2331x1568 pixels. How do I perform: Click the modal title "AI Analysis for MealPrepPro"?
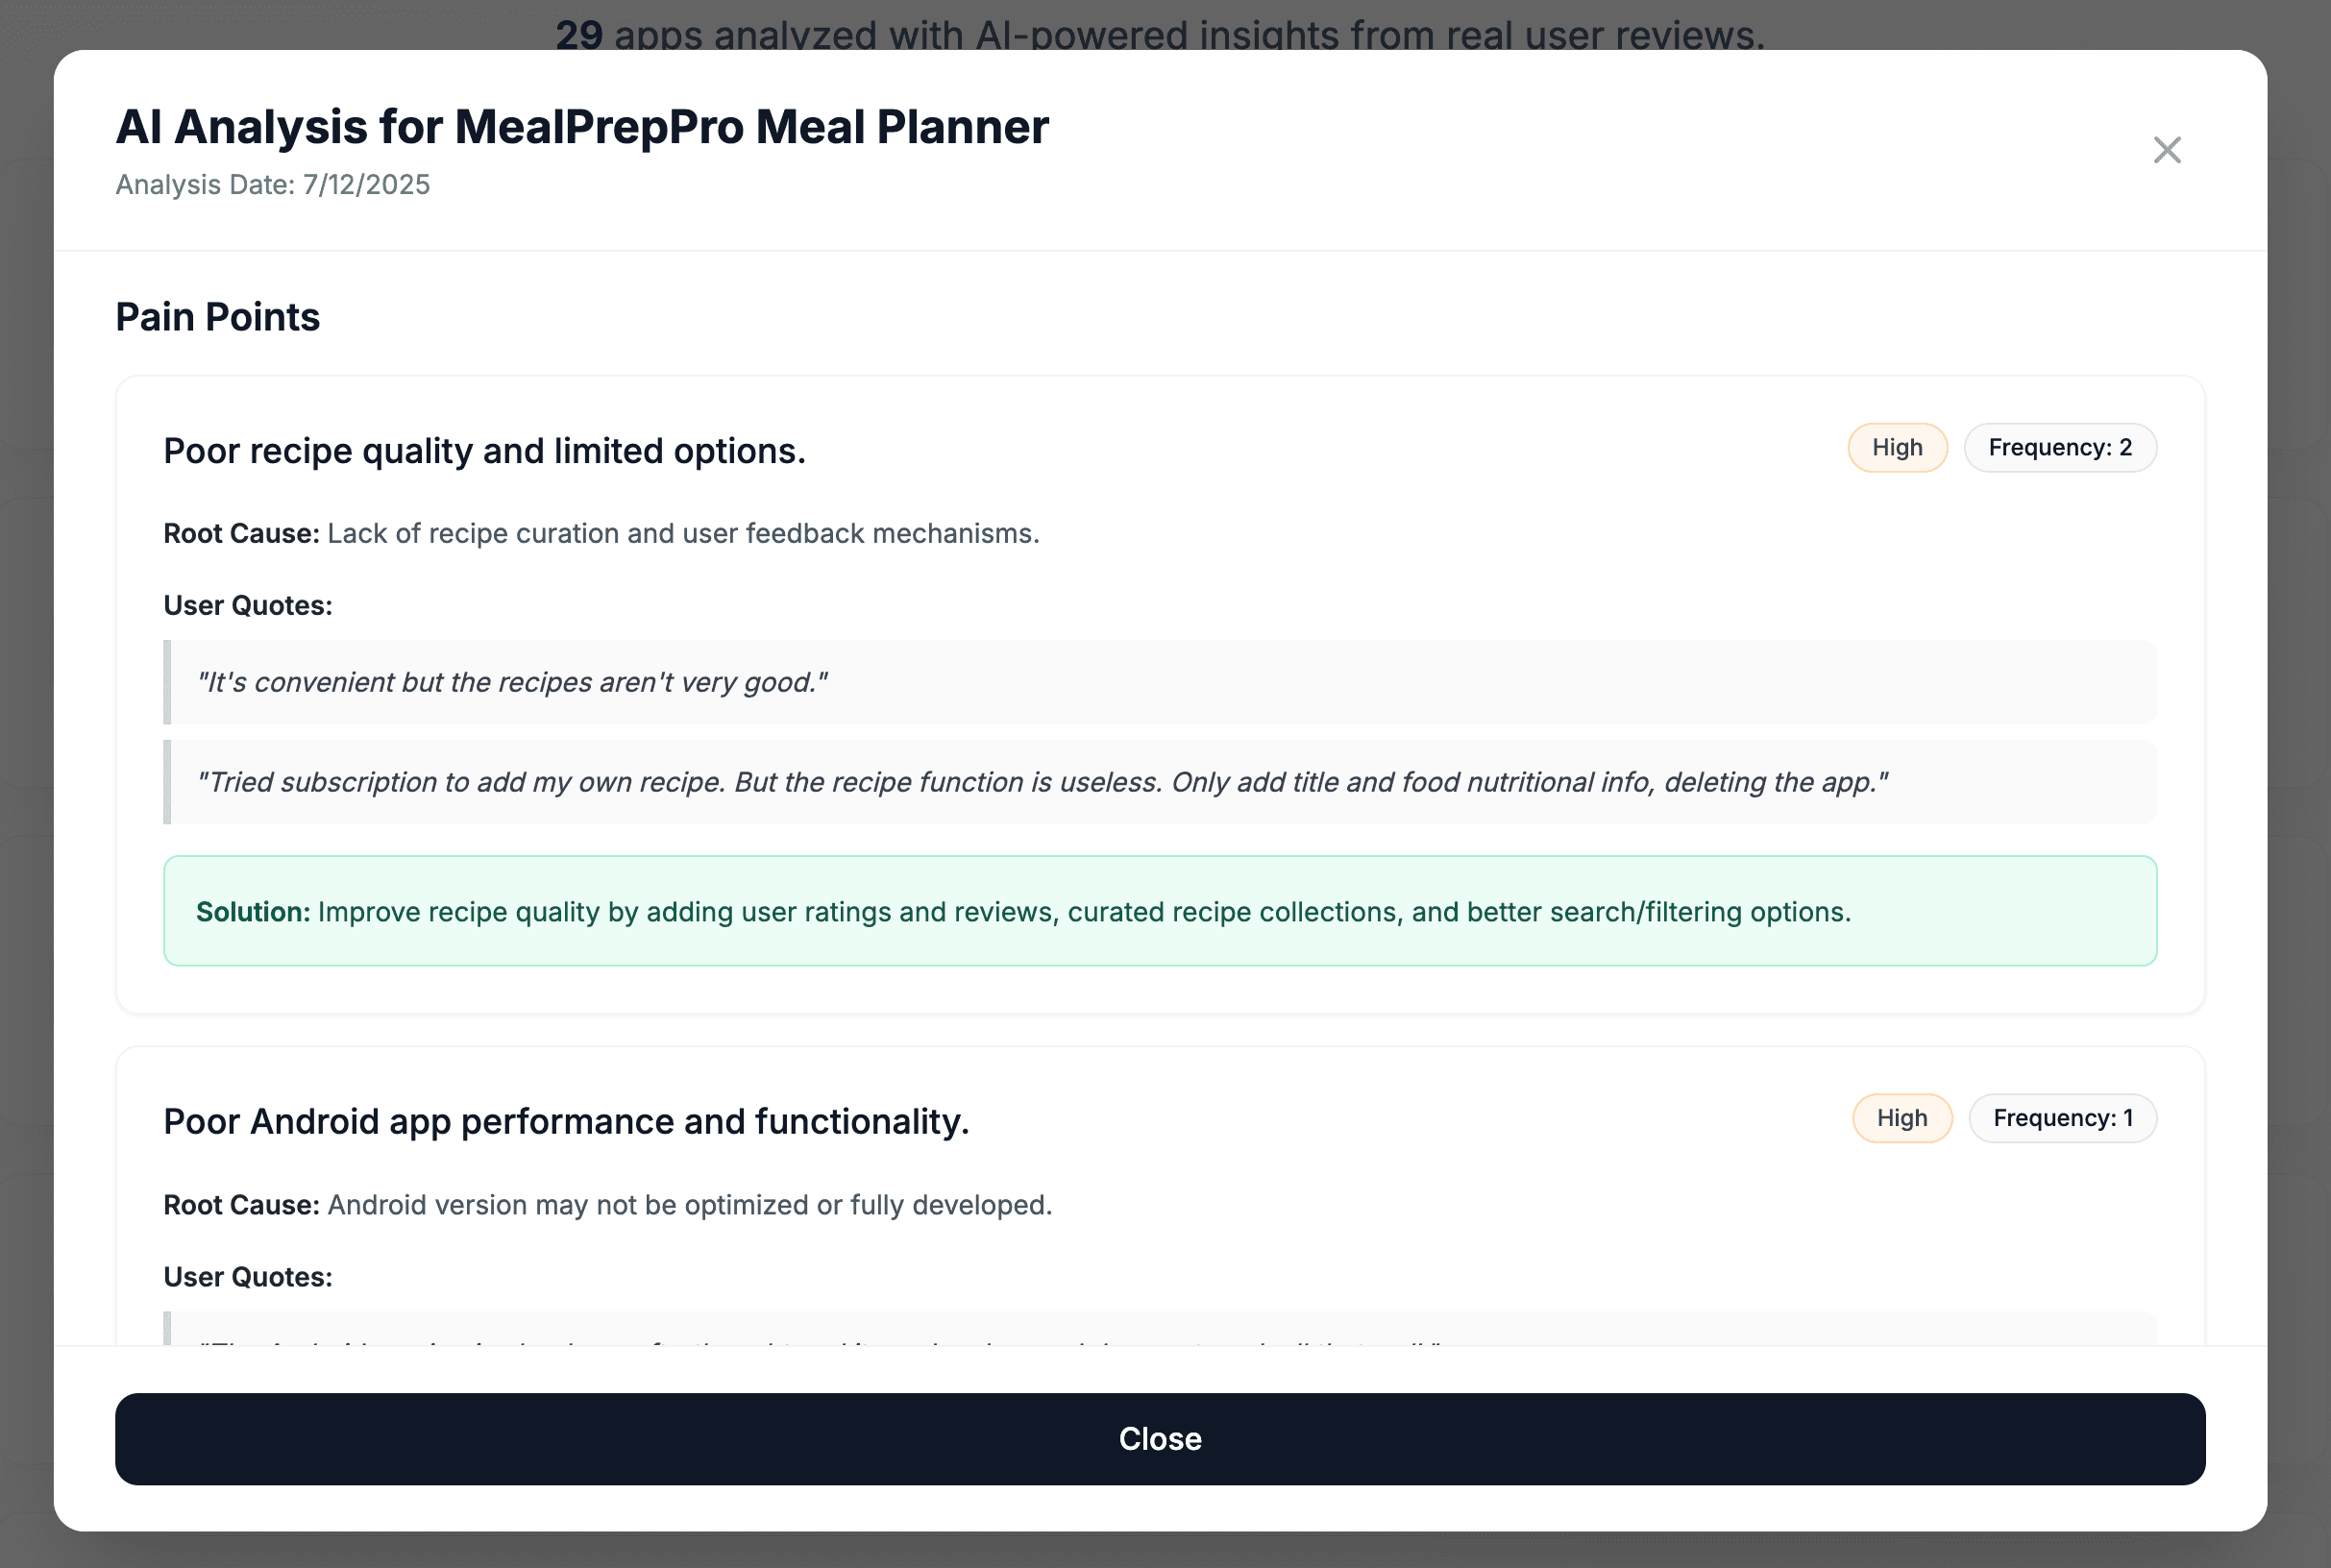tap(582, 127)
